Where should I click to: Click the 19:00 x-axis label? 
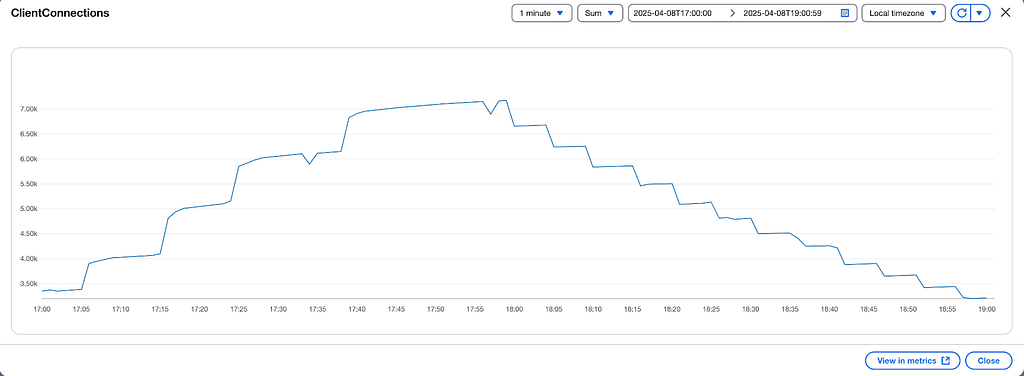coord(986,309)
